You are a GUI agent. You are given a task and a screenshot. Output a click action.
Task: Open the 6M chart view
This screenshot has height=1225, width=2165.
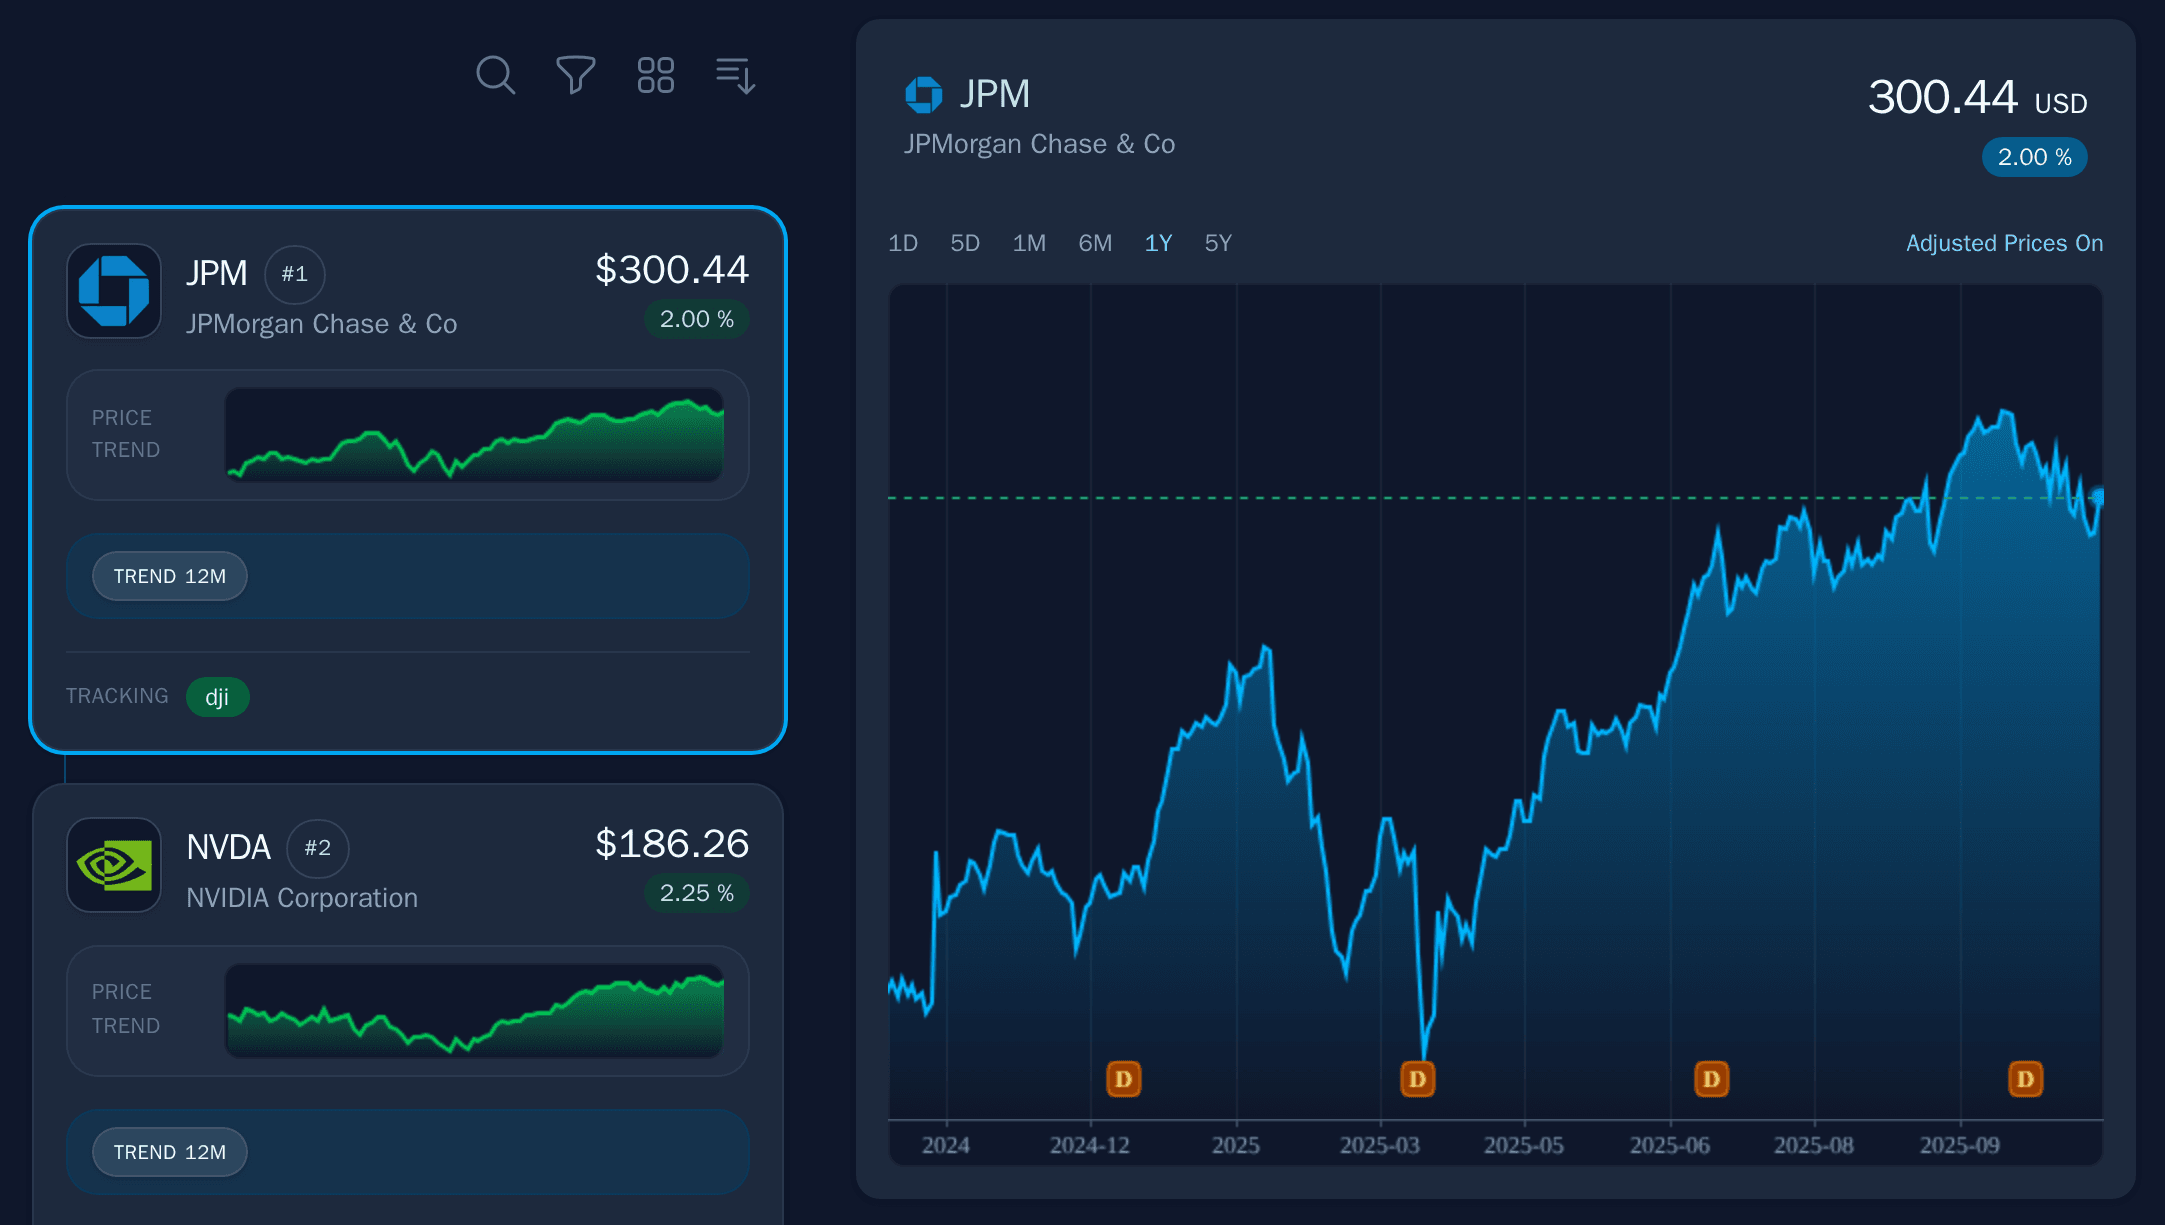pyautogui.click(x=1095, y=242)
